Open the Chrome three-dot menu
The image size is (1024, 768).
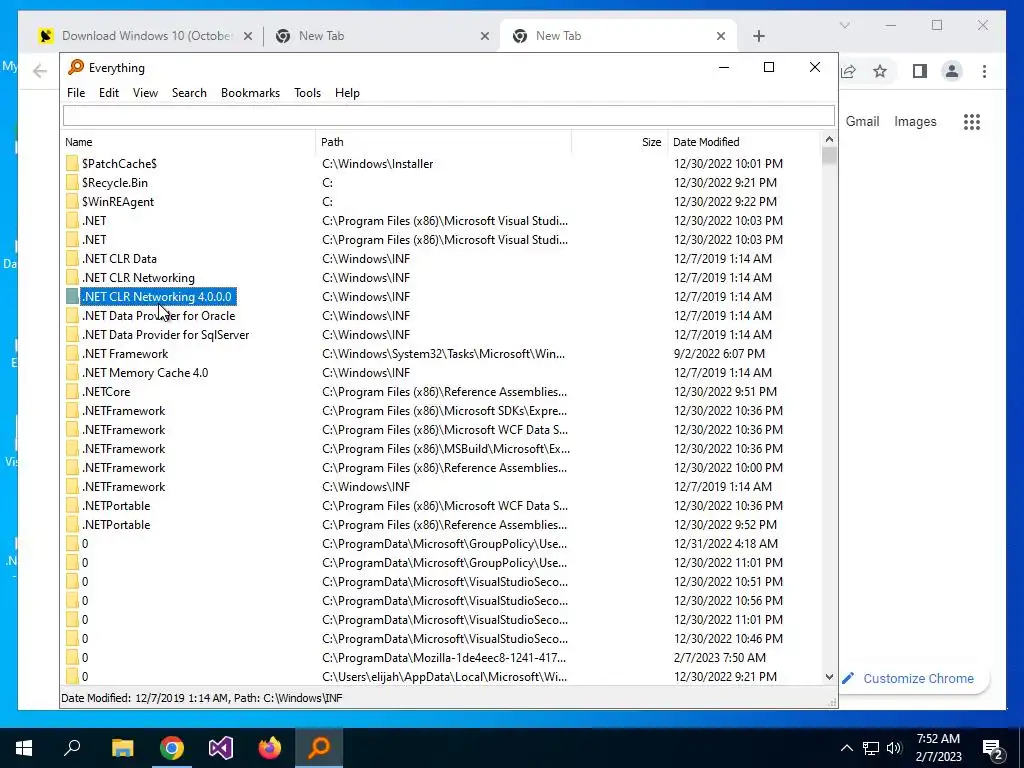(x=984, y=71)
